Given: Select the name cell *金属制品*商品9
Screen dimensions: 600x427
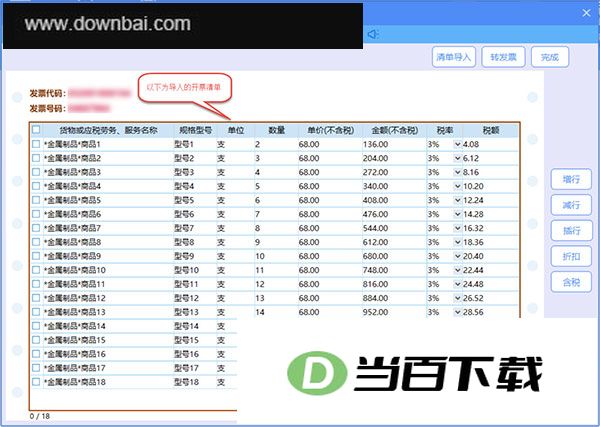Looking at the screenshot, I should pyautogui.click(x=108, y=256).
